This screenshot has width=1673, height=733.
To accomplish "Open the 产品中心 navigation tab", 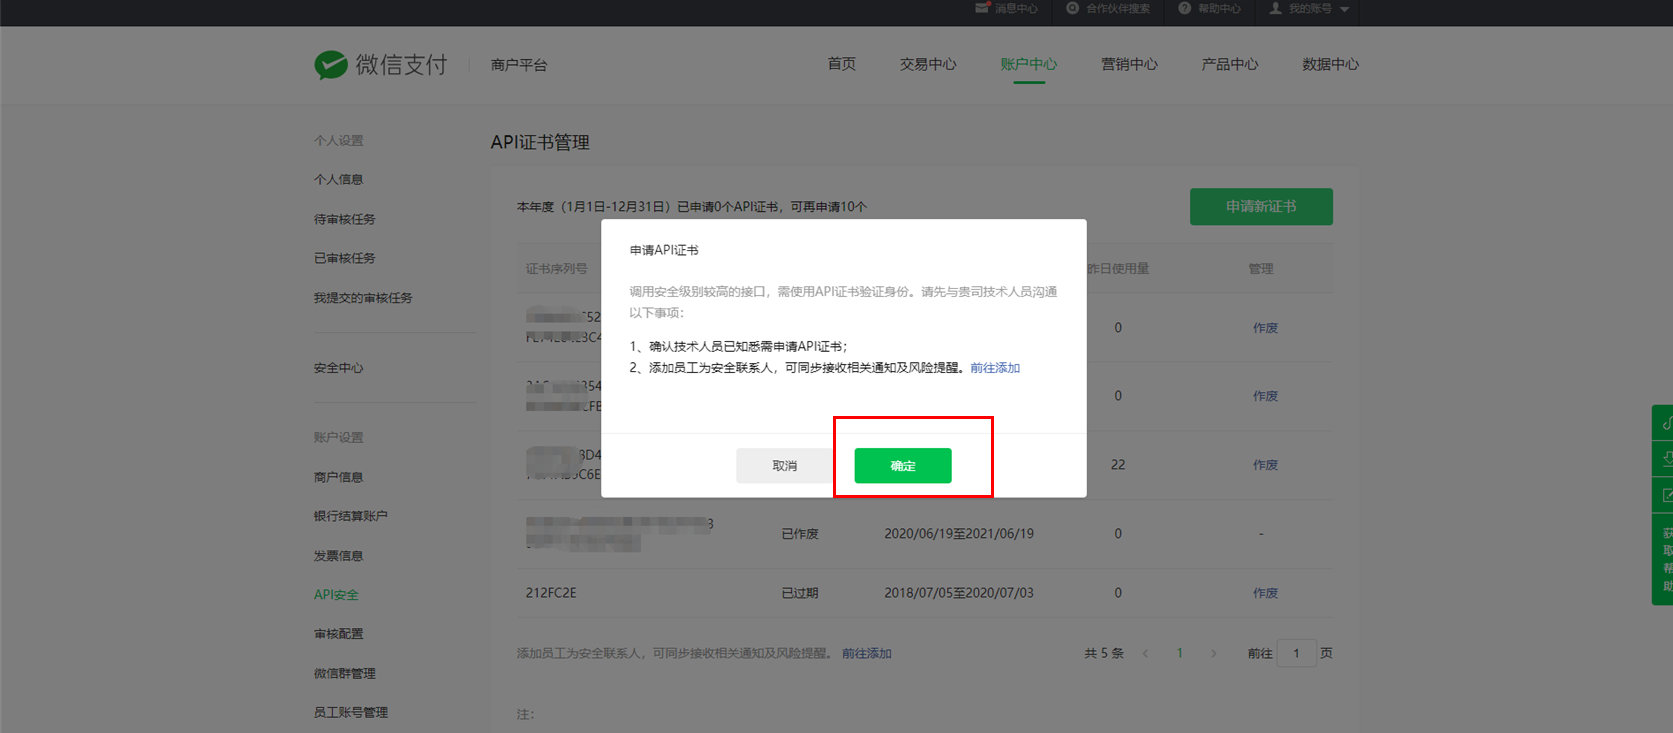I will coord(1229,64).
